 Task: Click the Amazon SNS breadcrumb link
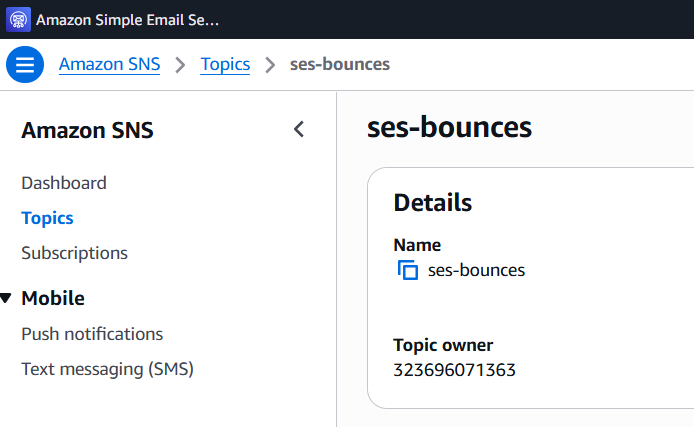[x=109, y=65]
